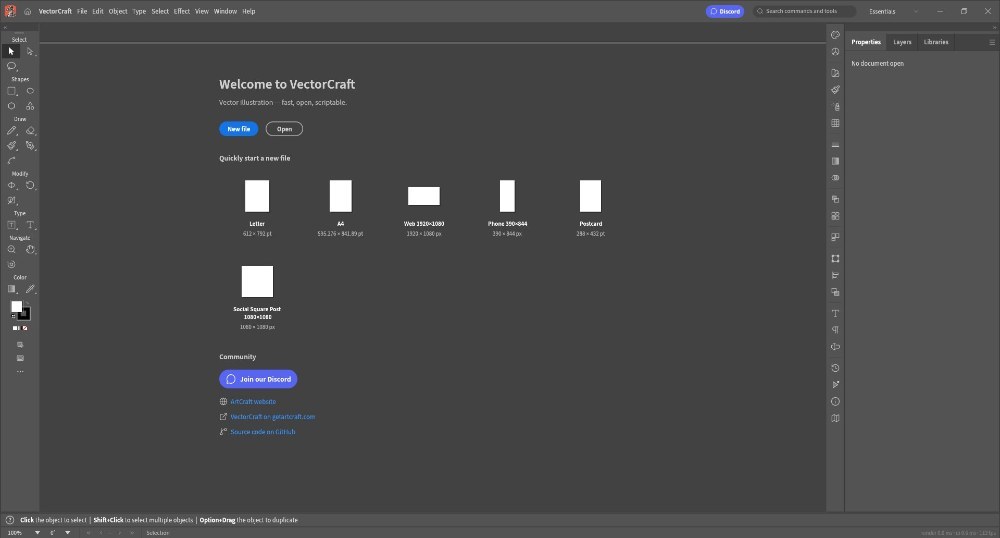
Task: Click the status bar help question icon
Action: 10,520
